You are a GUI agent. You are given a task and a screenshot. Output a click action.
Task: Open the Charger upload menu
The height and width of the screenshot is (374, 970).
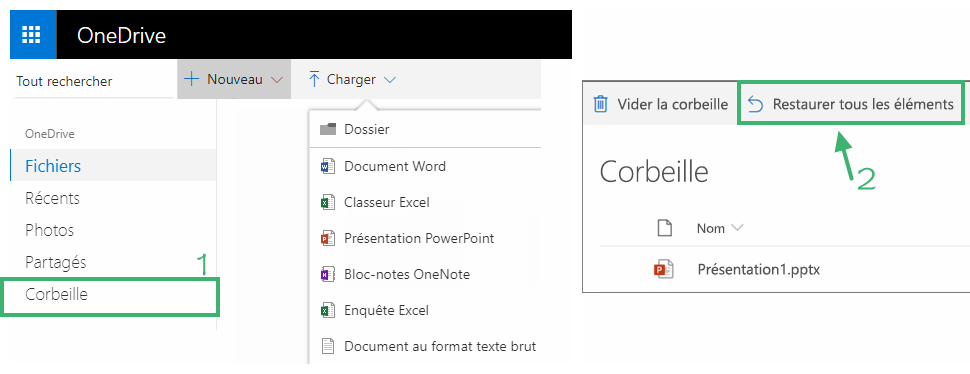click(351, 79)
